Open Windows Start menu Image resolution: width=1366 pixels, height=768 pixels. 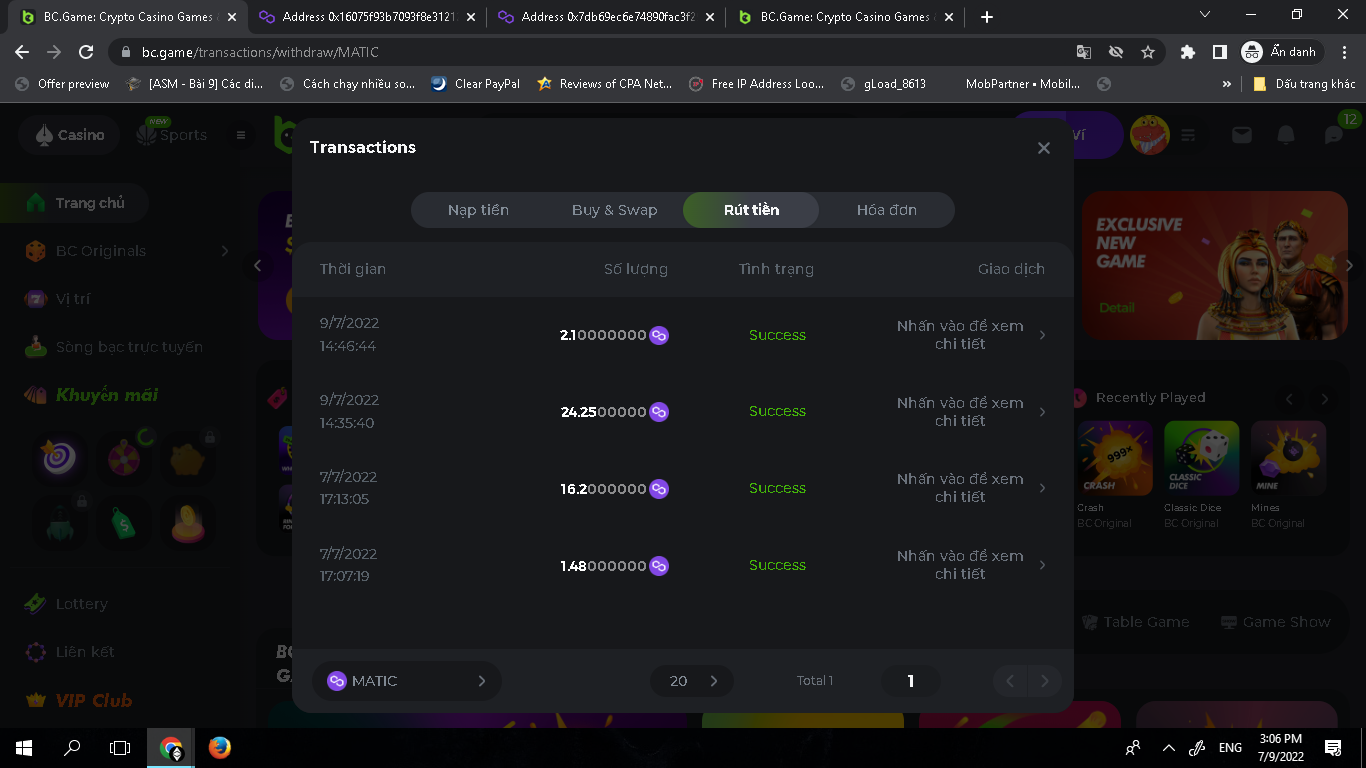24,748
